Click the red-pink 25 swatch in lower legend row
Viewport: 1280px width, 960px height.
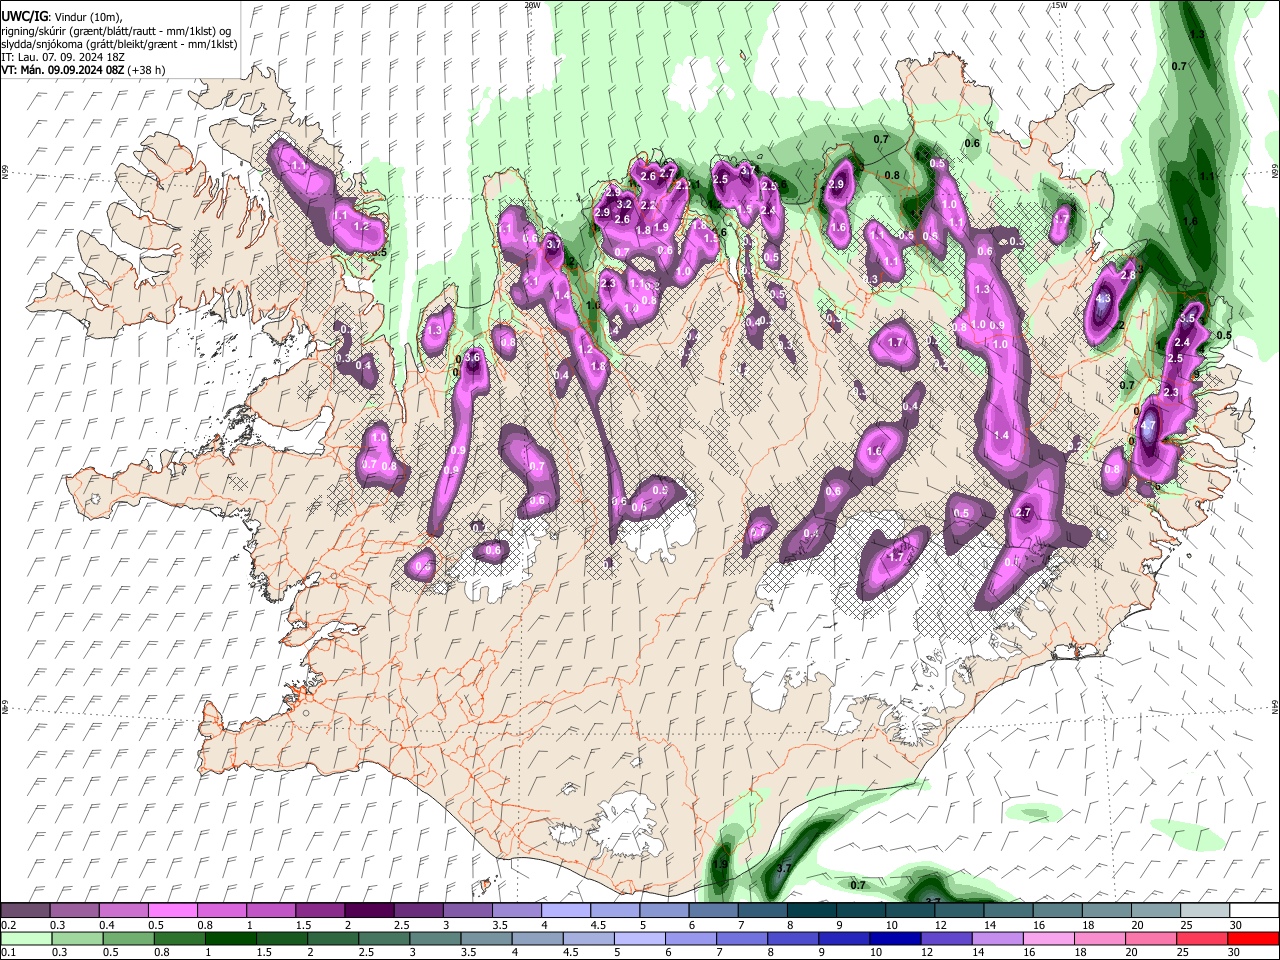coord(1202,938)
